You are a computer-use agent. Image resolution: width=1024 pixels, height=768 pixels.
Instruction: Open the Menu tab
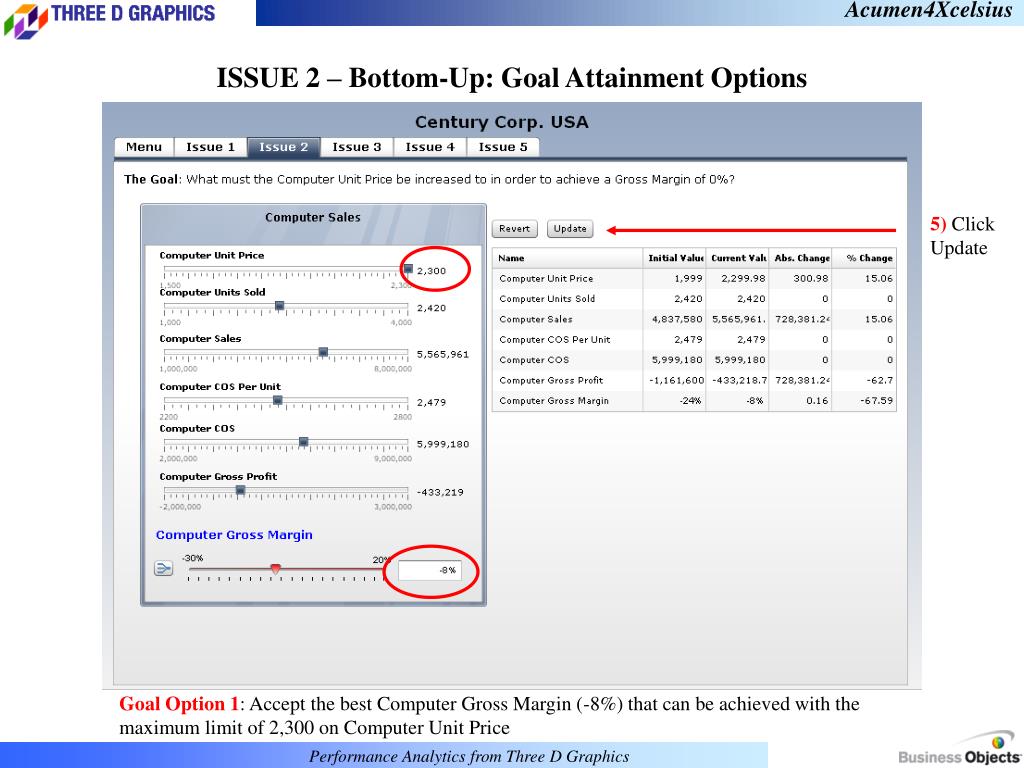[x=144, y=147]
